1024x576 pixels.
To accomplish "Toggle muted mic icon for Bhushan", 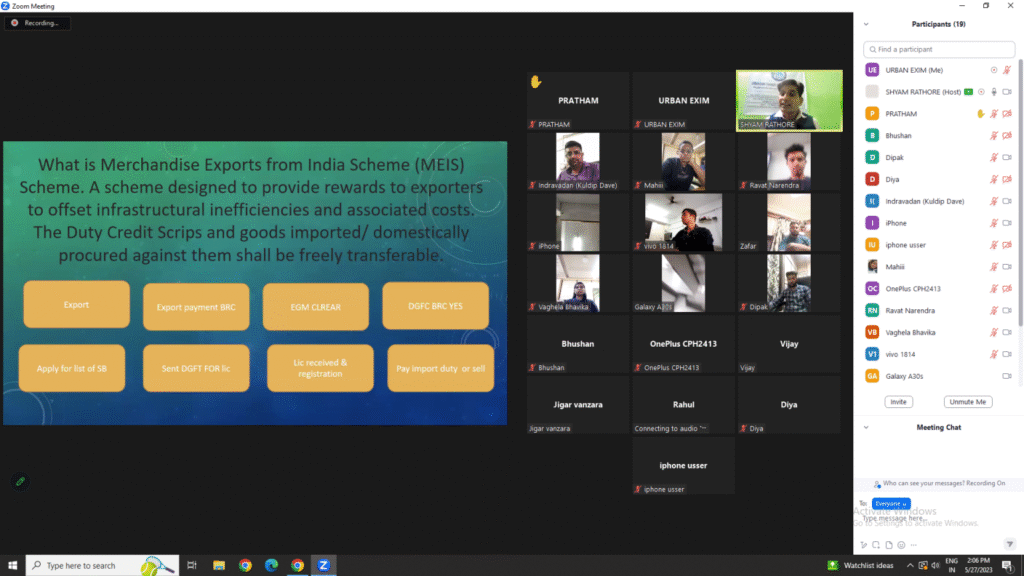I will (994, 135).
